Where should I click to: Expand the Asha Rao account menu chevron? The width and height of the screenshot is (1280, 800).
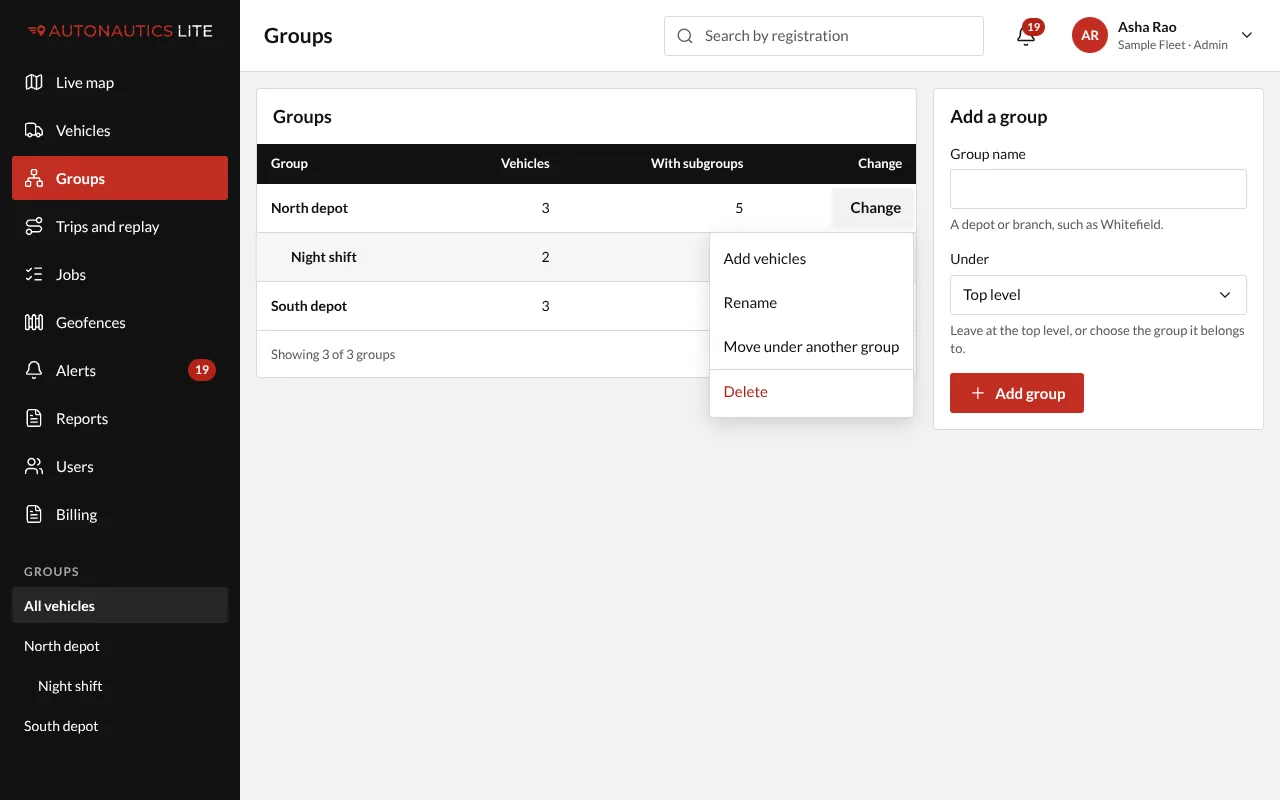click(1247, 35)
